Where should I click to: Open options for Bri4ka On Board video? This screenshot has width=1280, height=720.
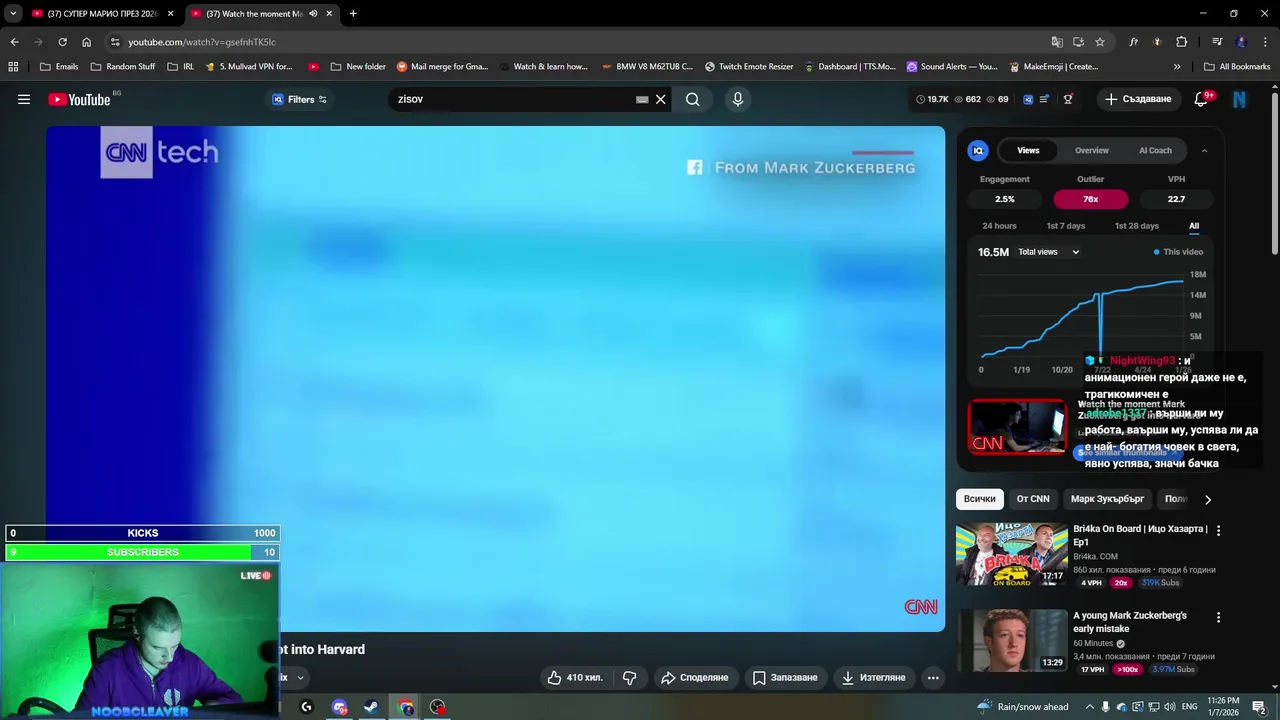(x=1218, y=530)
